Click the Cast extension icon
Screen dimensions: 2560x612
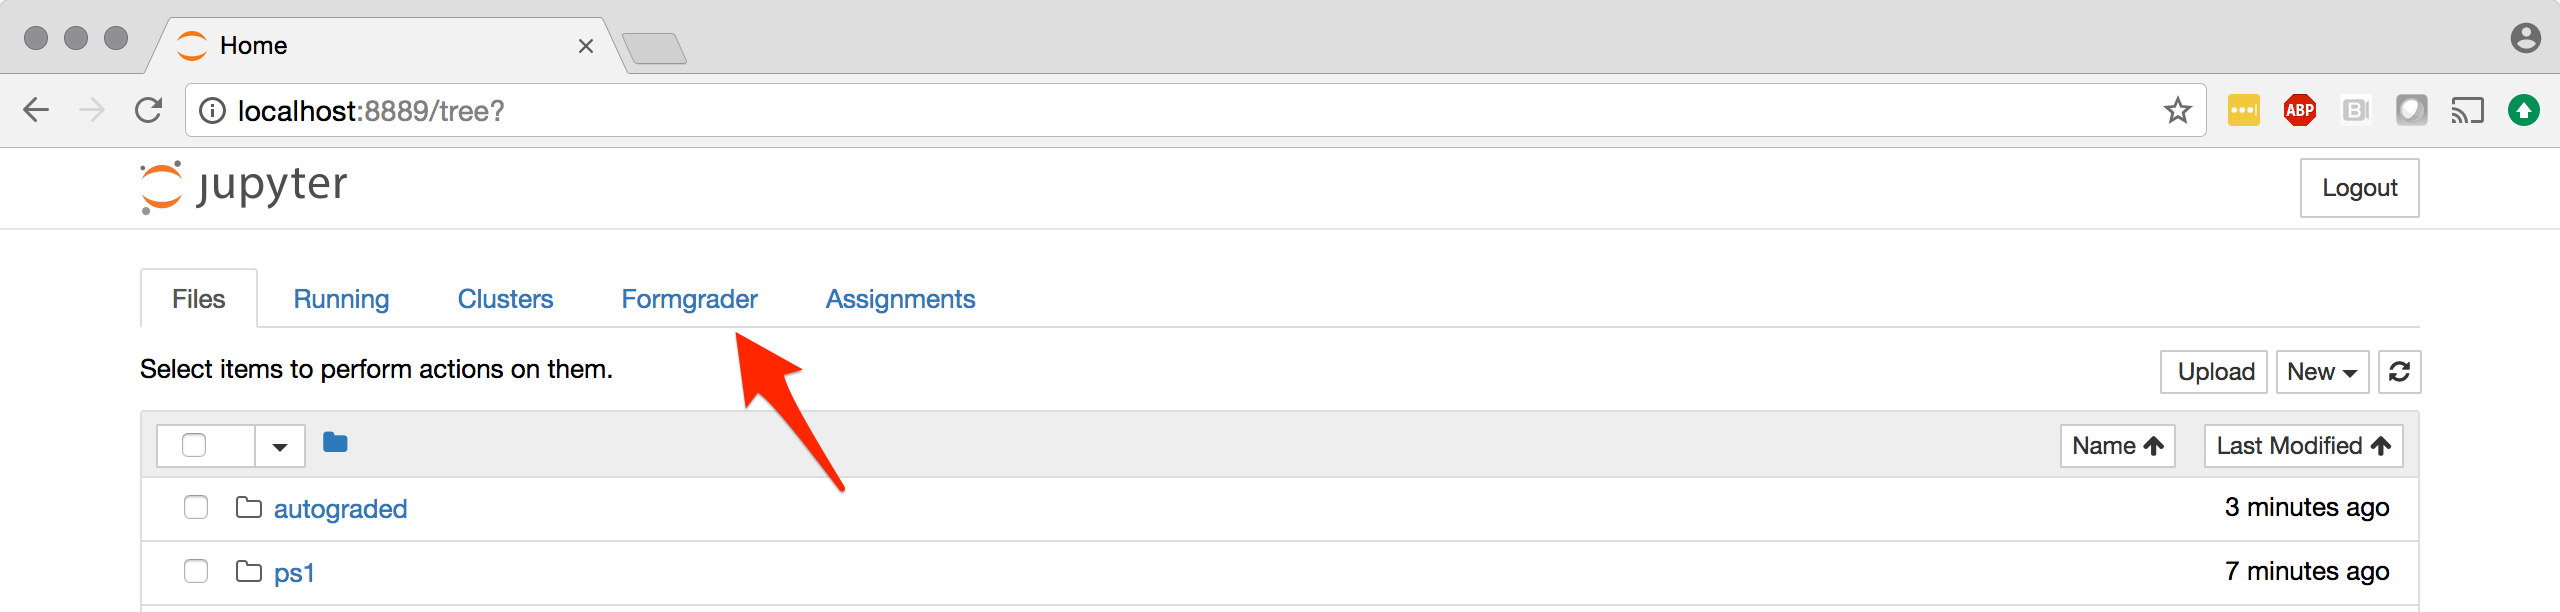[x=2467, y=111]
